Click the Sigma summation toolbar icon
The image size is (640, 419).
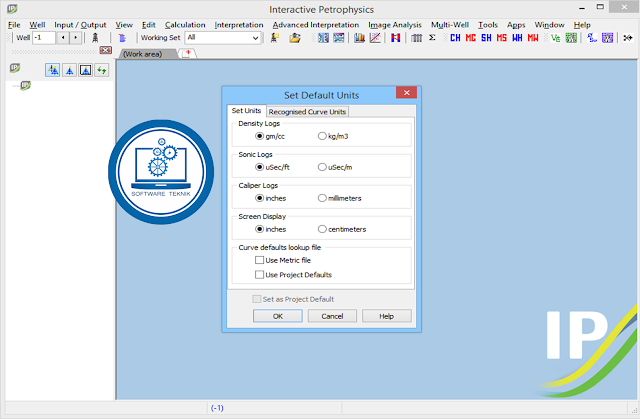coord(432,38)
